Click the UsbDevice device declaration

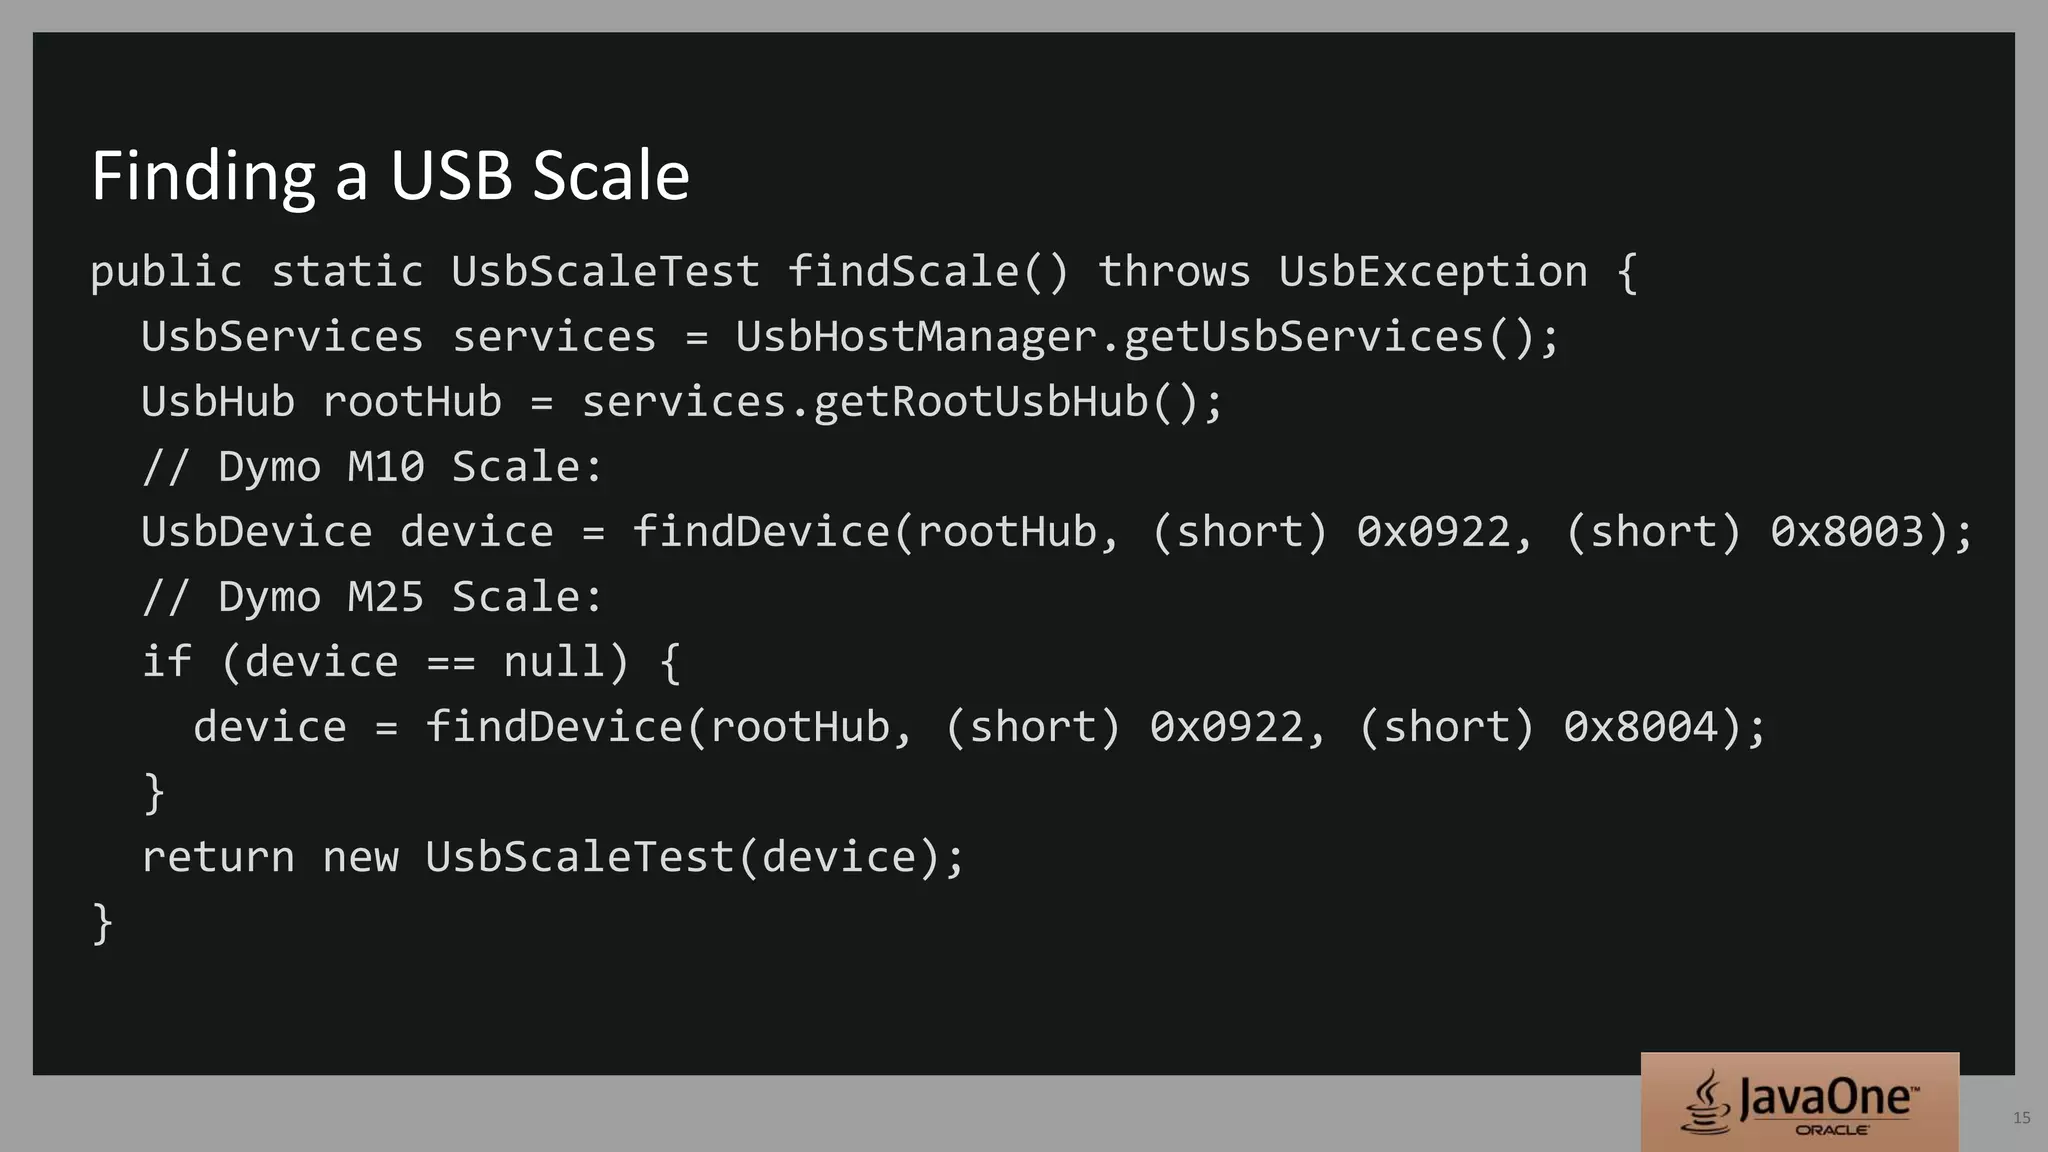pyautogui.click(x=347, y=532)
